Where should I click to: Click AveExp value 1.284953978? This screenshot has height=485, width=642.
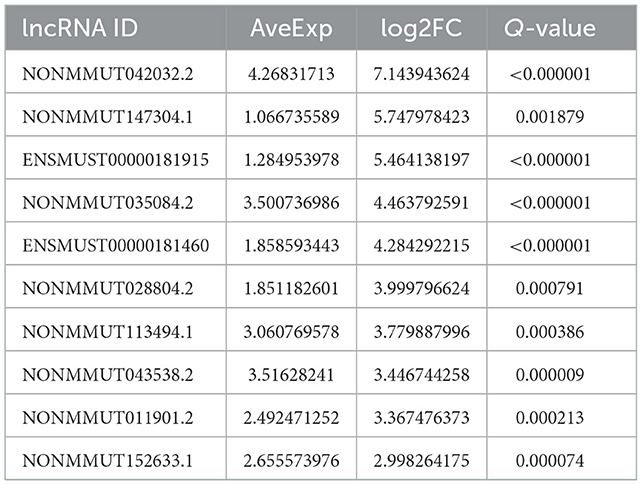[291, 160]
